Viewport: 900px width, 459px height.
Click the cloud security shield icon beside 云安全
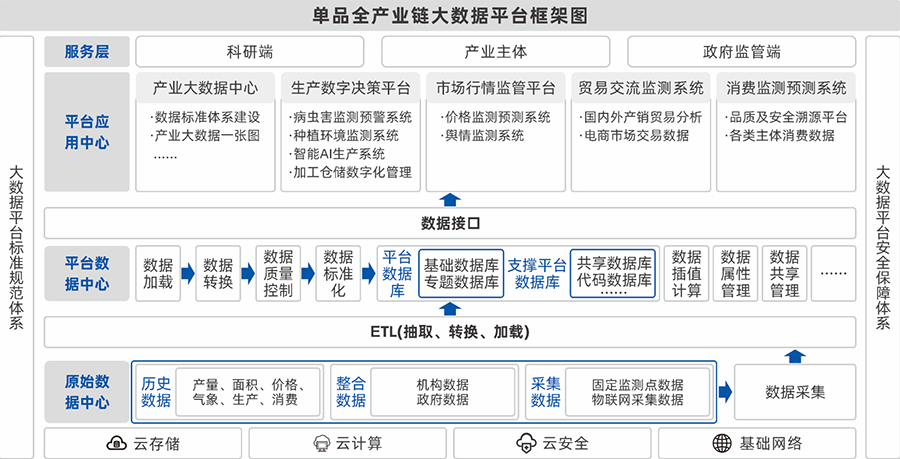point(527,443)
